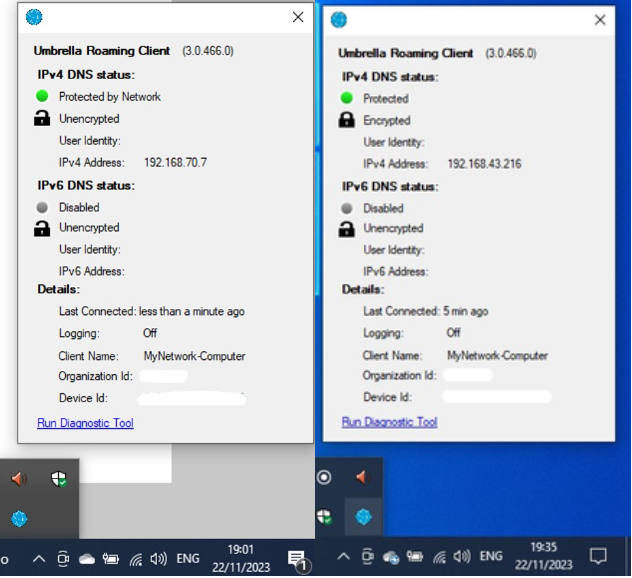
Task: Open Windows Security shield in left tray overflow
Action: (59, 479)
